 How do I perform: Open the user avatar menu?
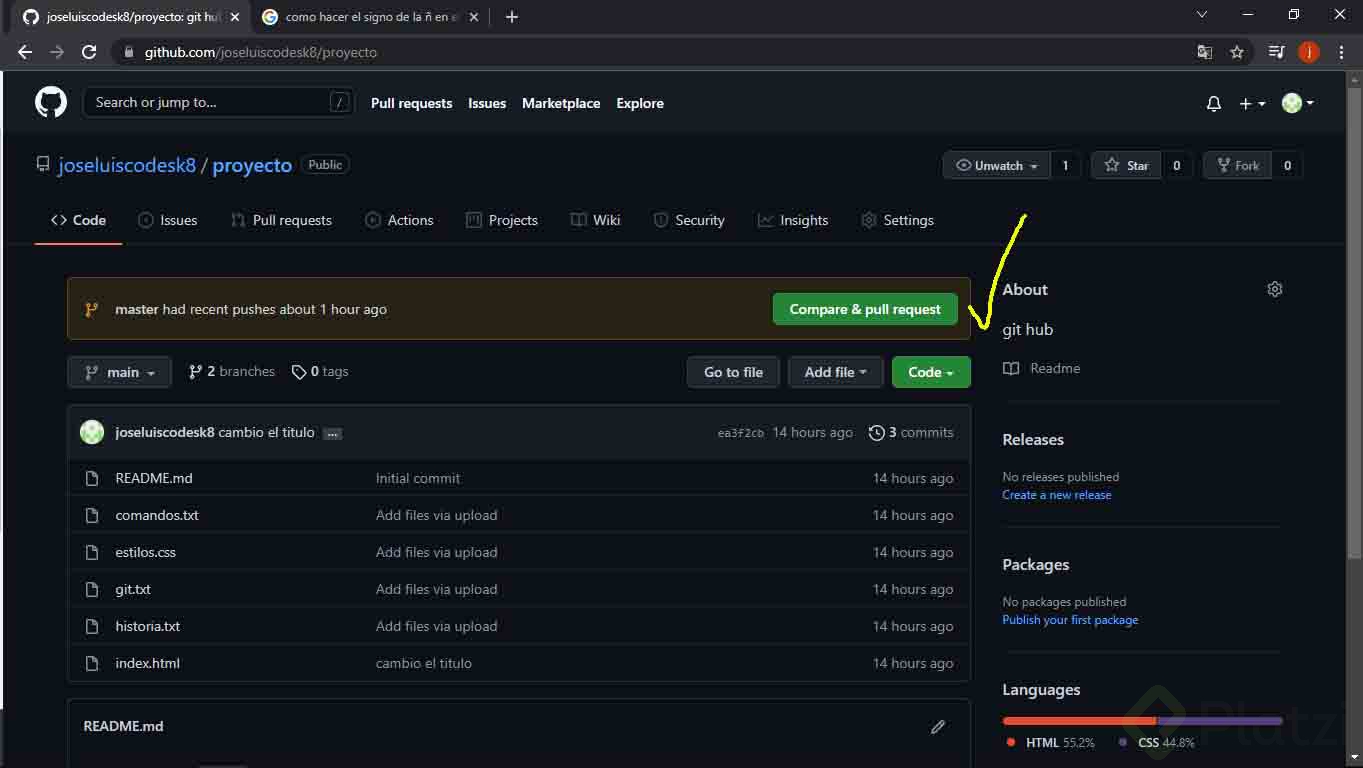pyautogui.click(x=1297, y=103)
